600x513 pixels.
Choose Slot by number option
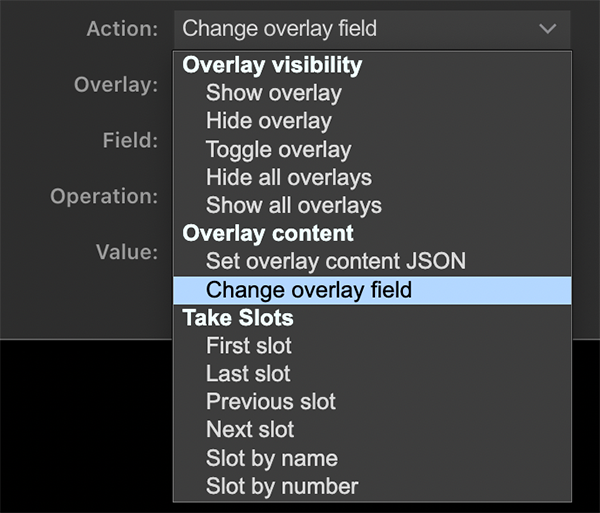(281, 487)
